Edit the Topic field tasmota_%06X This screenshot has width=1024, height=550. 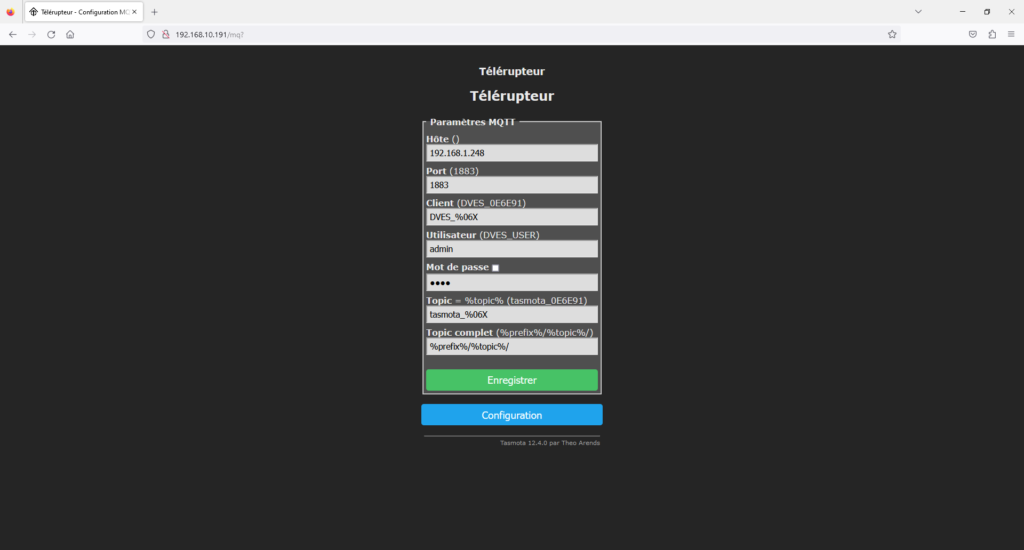coord(511,314)
